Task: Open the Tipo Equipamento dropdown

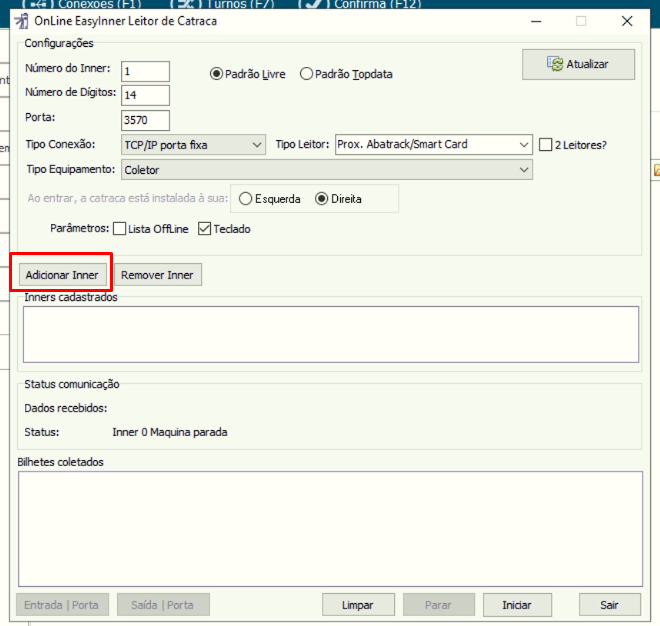Action: tap(326, 170)
